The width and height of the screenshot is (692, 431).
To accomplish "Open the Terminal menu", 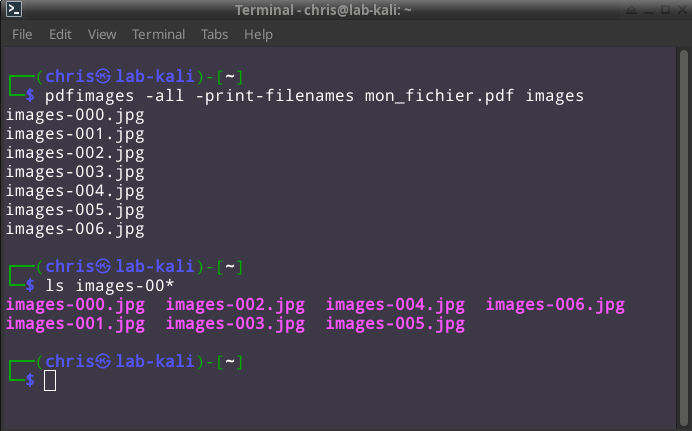I will (x=158, y=34).
